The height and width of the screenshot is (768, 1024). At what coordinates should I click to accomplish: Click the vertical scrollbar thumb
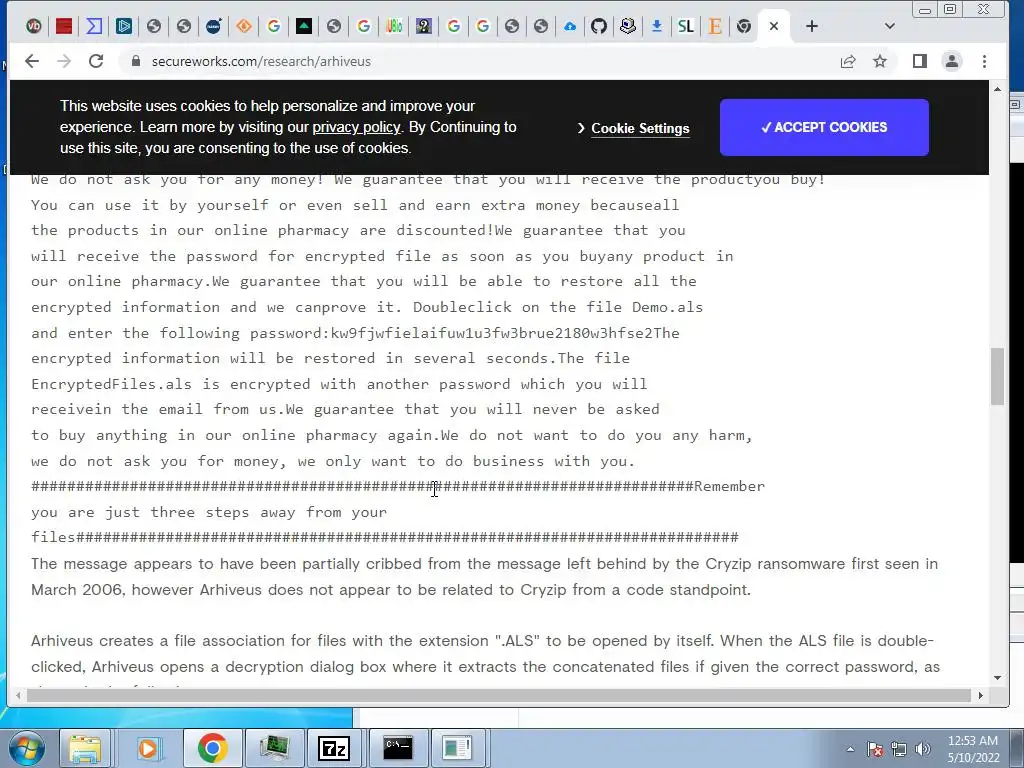tap(997, 376)
